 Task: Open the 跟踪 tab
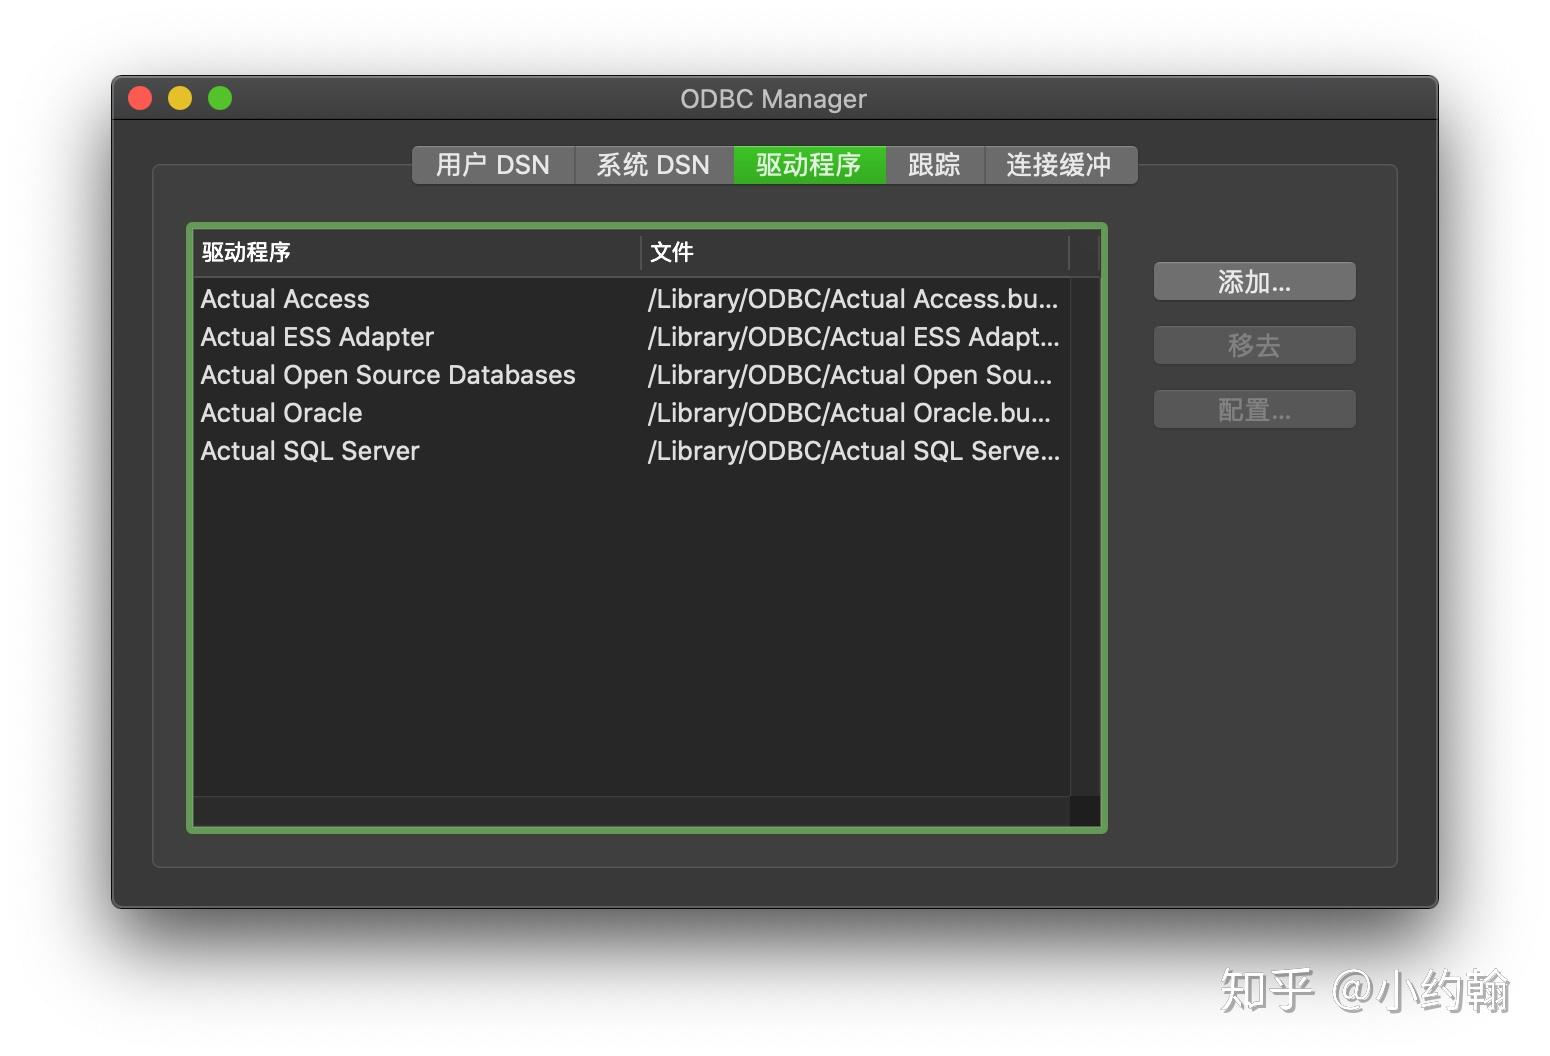933,164
